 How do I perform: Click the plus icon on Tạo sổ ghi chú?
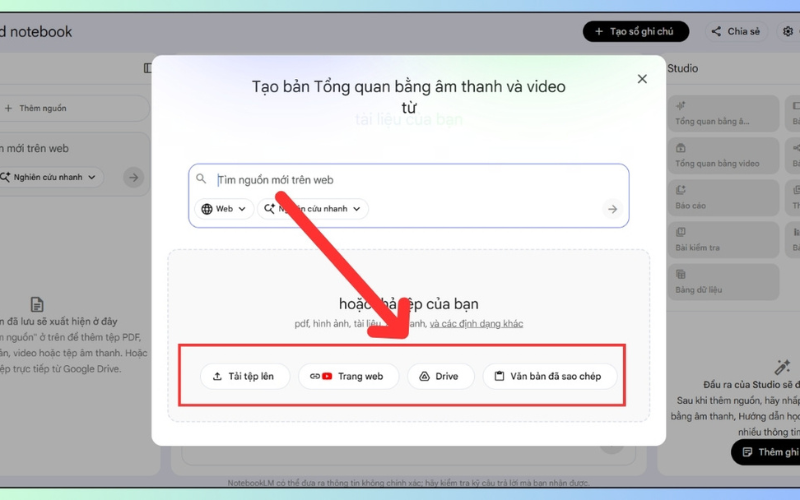(599, 32)
